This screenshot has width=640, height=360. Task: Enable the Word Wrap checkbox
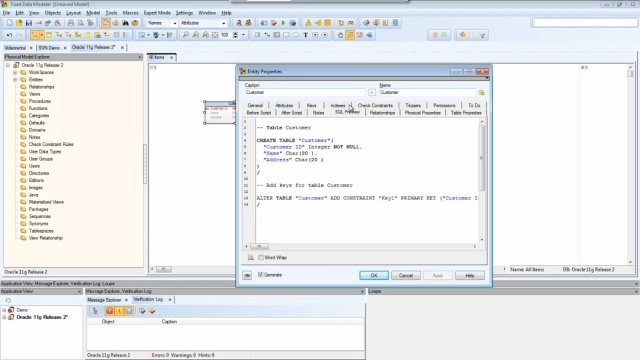tap(261, 258)
